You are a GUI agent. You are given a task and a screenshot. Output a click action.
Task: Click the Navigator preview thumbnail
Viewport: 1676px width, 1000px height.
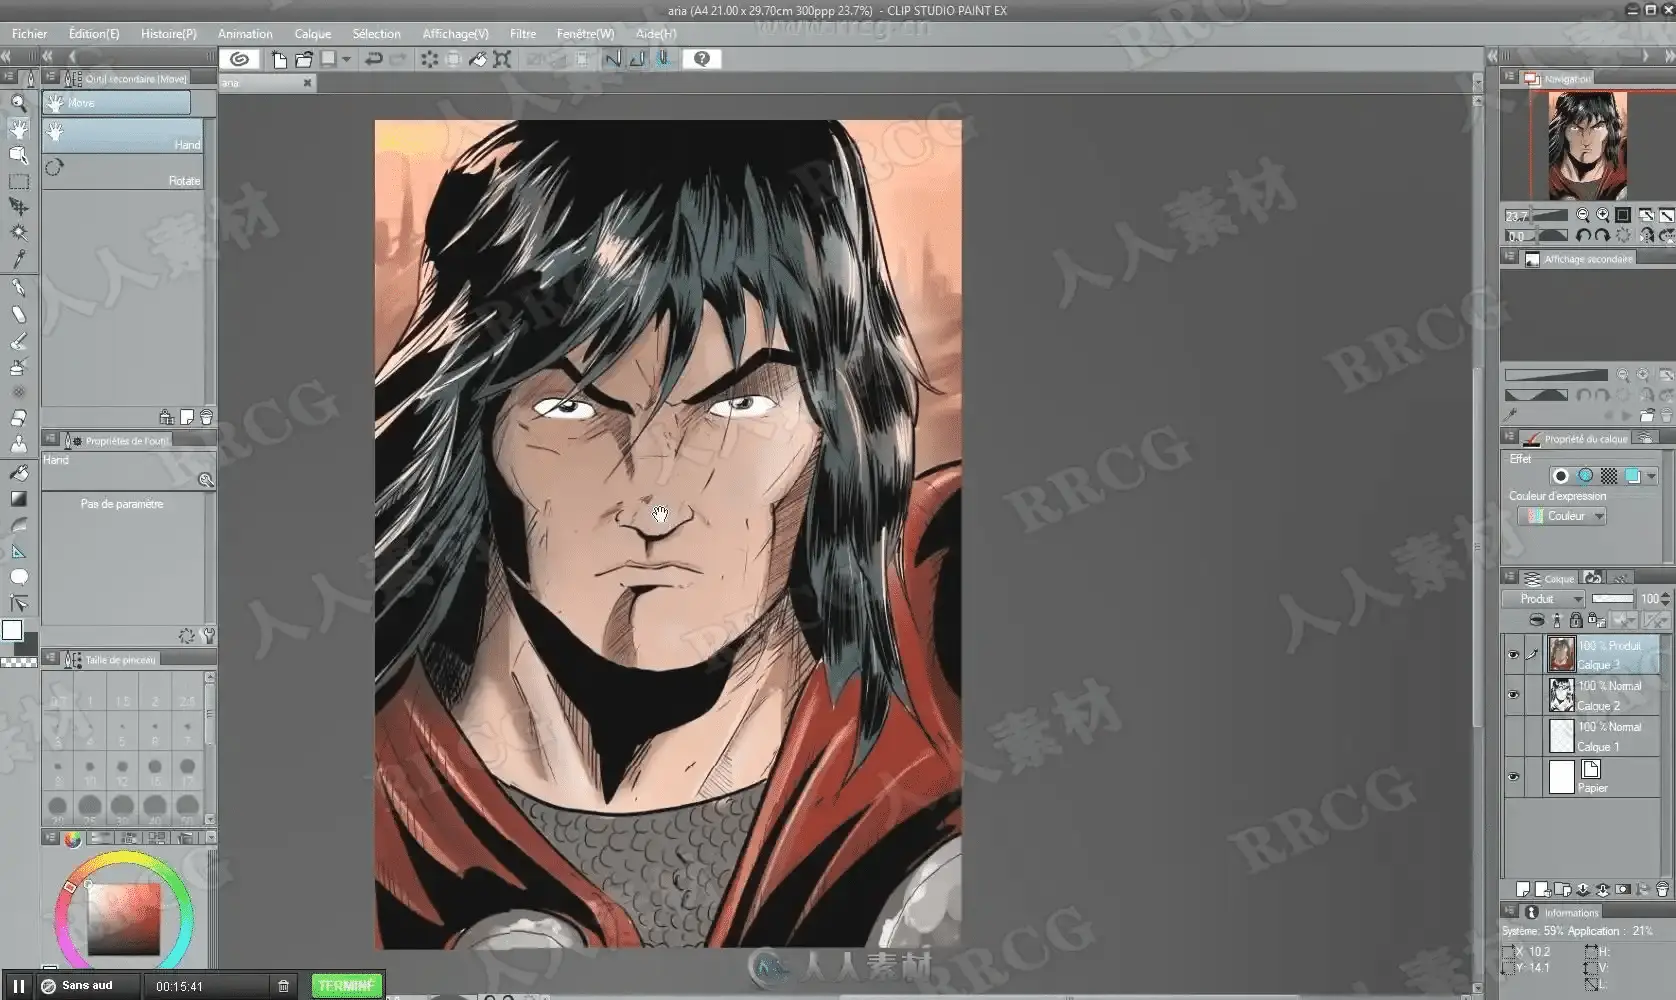point(1587,145)
